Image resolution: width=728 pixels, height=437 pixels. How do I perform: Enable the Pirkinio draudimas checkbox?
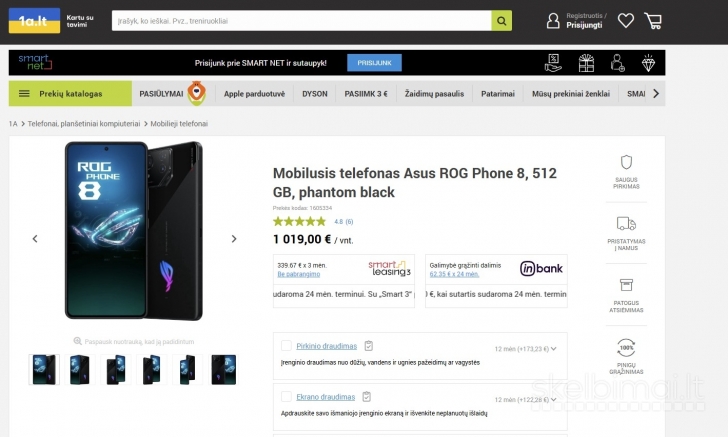287,345
